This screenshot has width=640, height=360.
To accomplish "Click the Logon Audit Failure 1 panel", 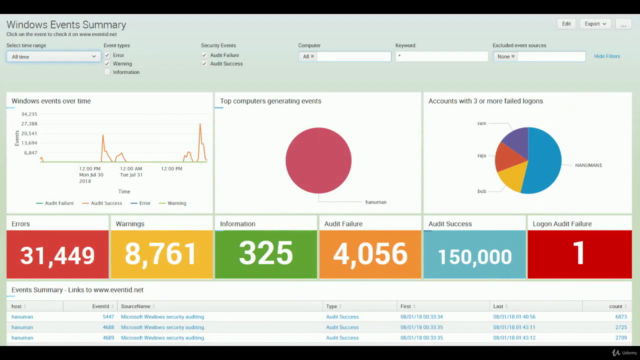I will (x=580, y=254).
